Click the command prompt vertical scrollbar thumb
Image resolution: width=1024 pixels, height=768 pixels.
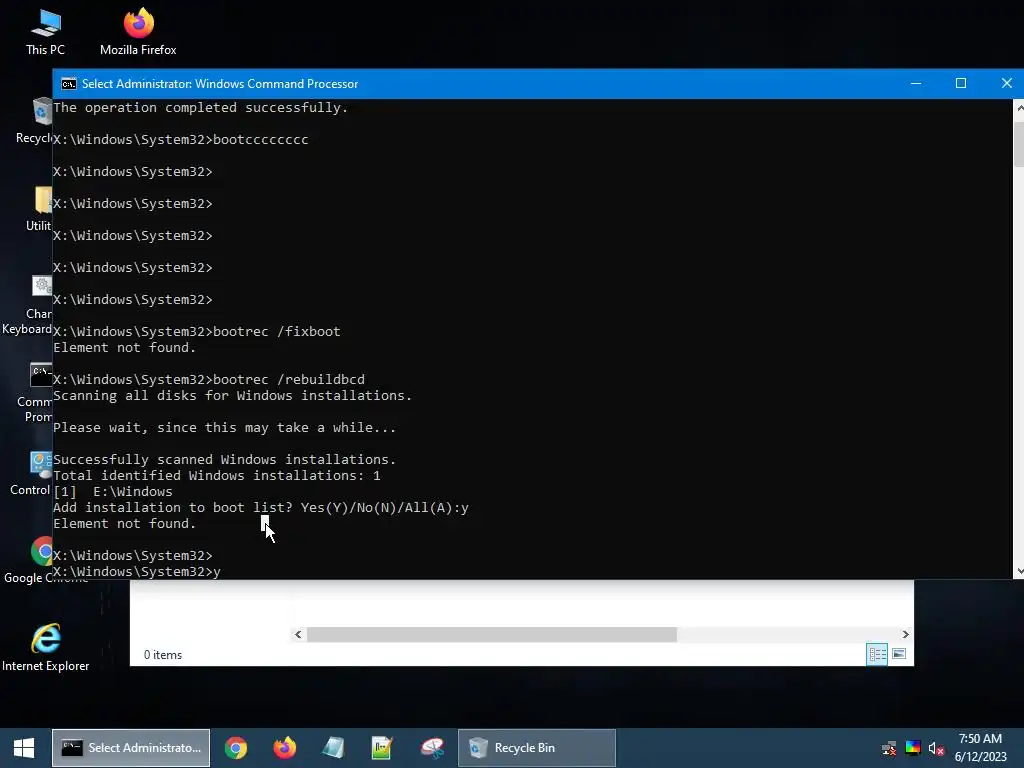tap(1019, 144)
